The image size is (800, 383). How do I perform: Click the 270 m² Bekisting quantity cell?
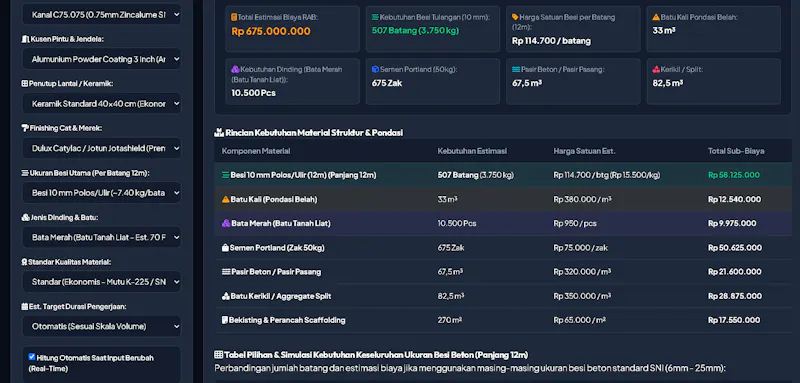pyautogui.click(x=449, y=320)
